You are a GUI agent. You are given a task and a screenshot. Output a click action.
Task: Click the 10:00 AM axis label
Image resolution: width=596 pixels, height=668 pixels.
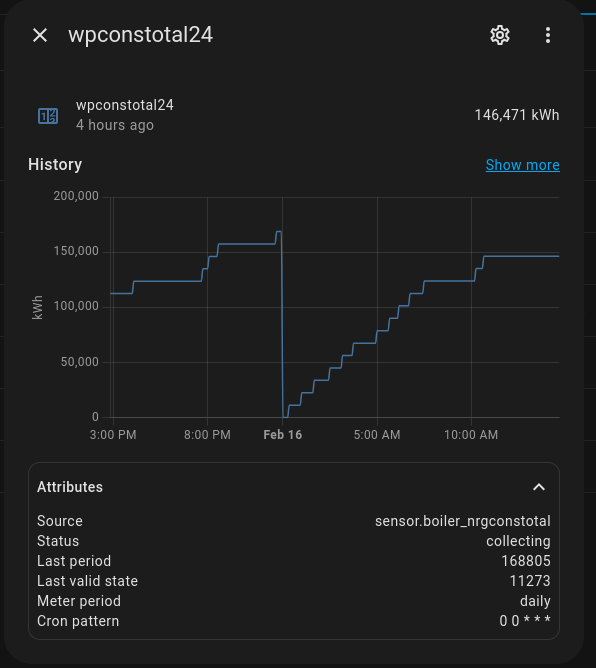tap(471, 435)
